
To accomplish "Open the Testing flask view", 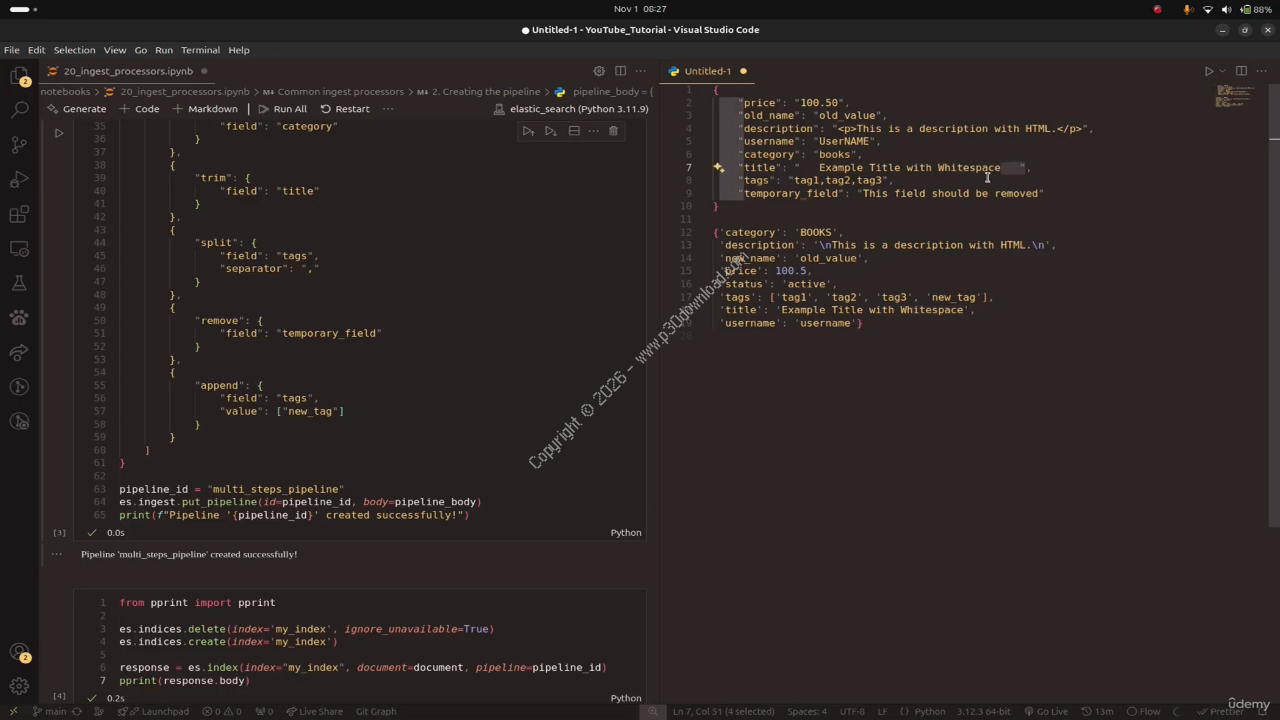I will pyautogui.click(x=19, y=284).
